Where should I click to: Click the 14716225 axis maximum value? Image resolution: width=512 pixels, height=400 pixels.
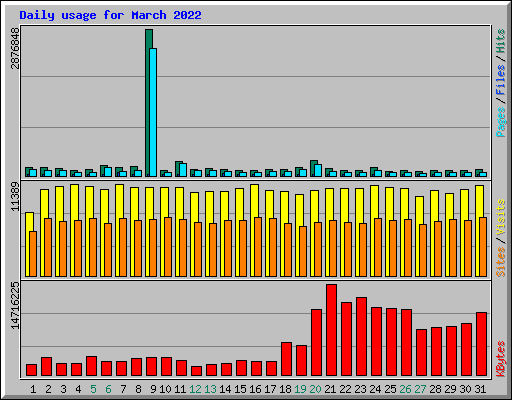[15, 305]
